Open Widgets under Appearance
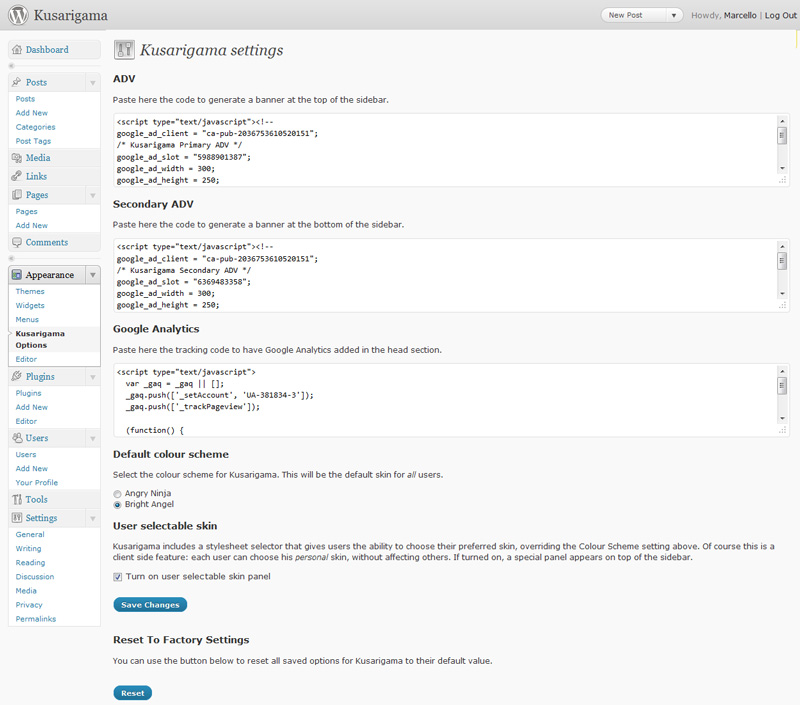The width and height of the screenshot is (800, 705). (x=30, y=306)
